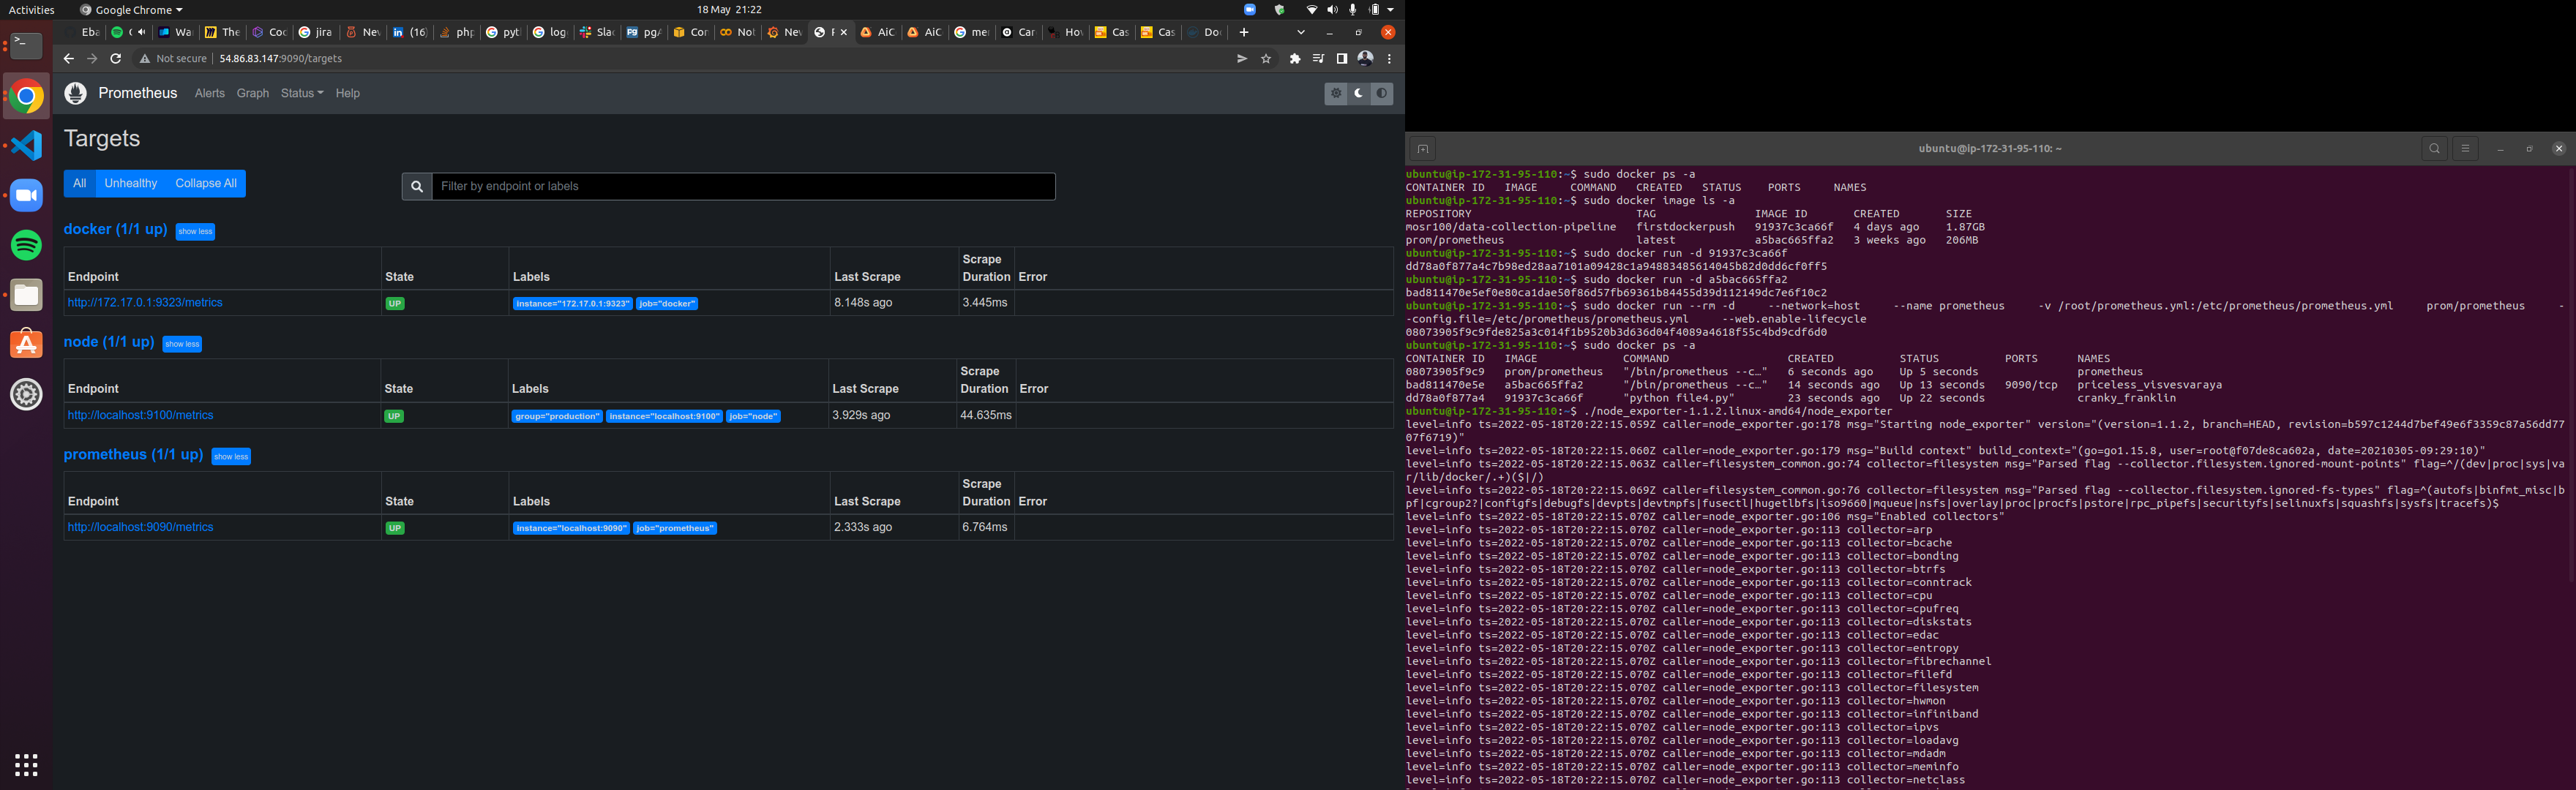Open the Status dropdown menu
Viewport: 2576px width, 790px height.
coord(301,93)
